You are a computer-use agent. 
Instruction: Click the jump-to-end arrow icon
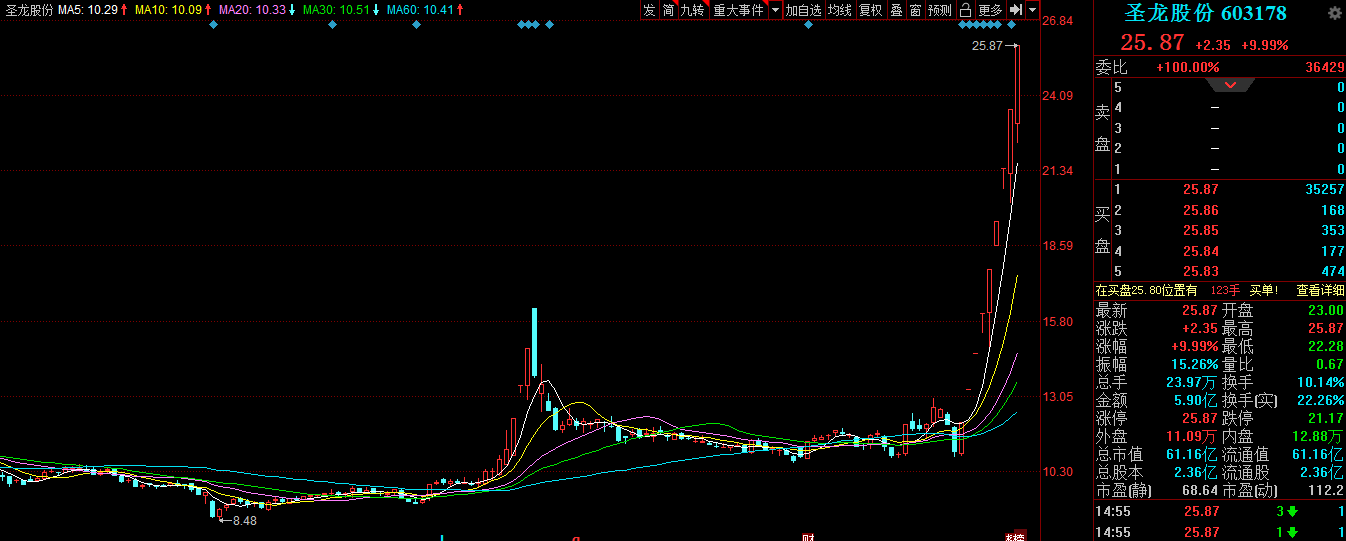(1015, 10)
